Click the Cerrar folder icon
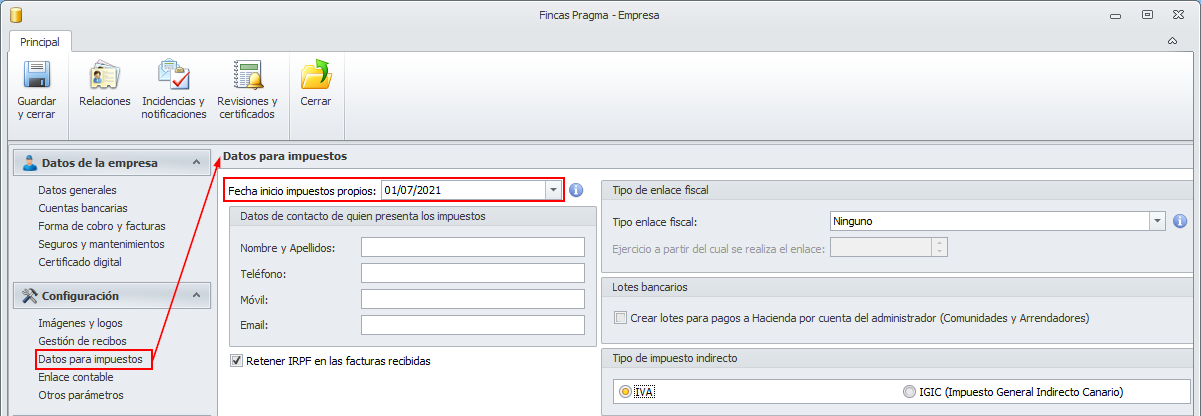Image resolution: width=1201 pixels, height=416 pixels. click(x=316, y=77)
